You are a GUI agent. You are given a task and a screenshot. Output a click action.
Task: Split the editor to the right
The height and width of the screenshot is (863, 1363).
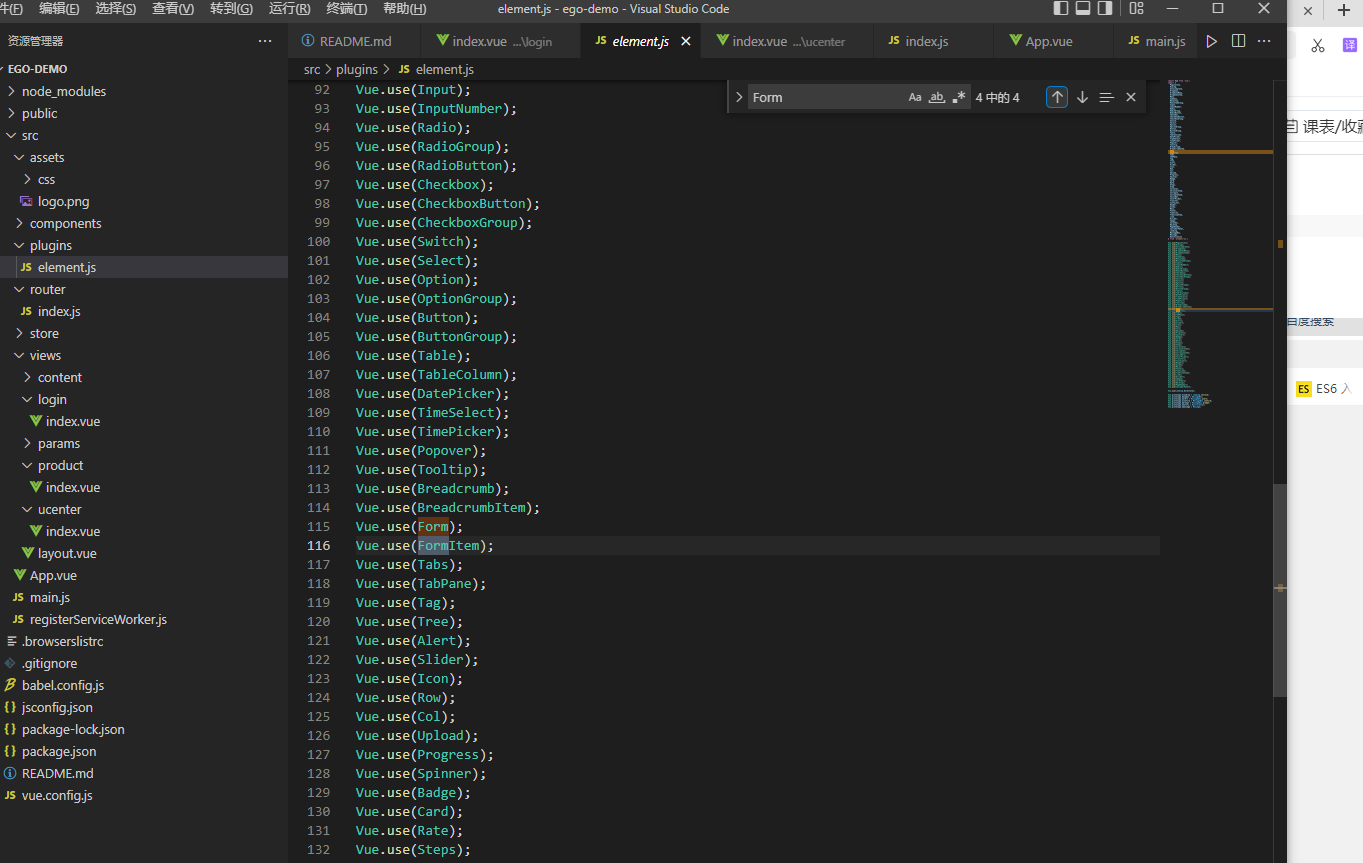(1238, 41)
